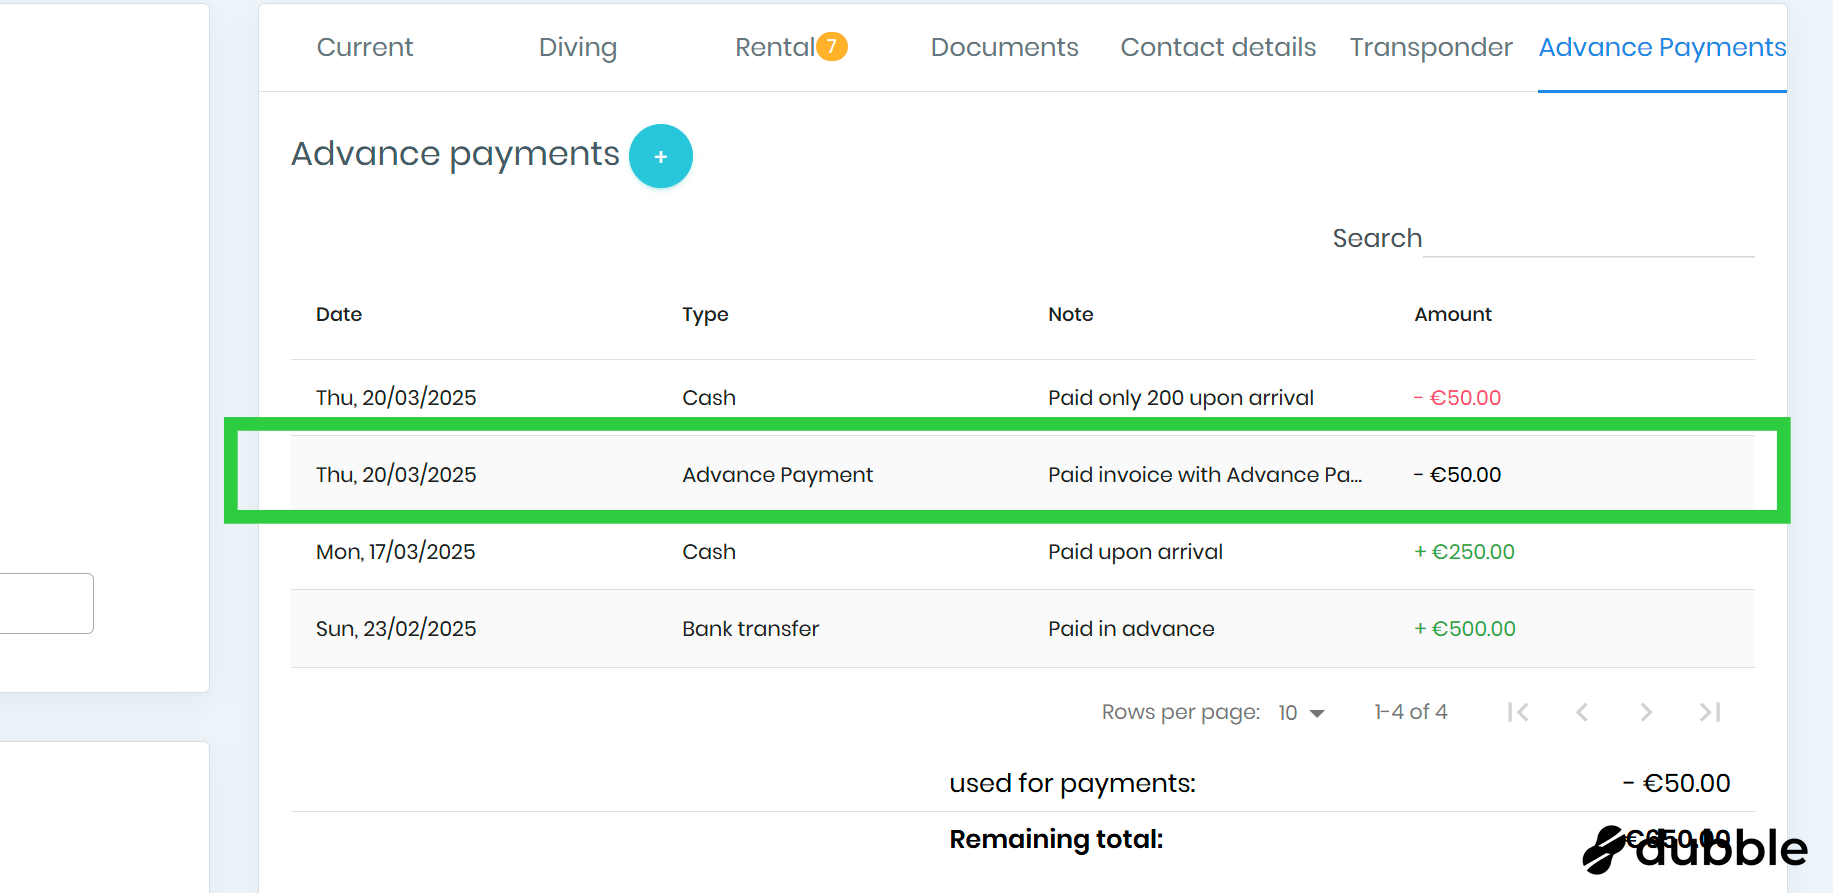The height and width of the screenshot is (893, 1833).
Task: Switch to the Current tab
Action: [364, 47]
